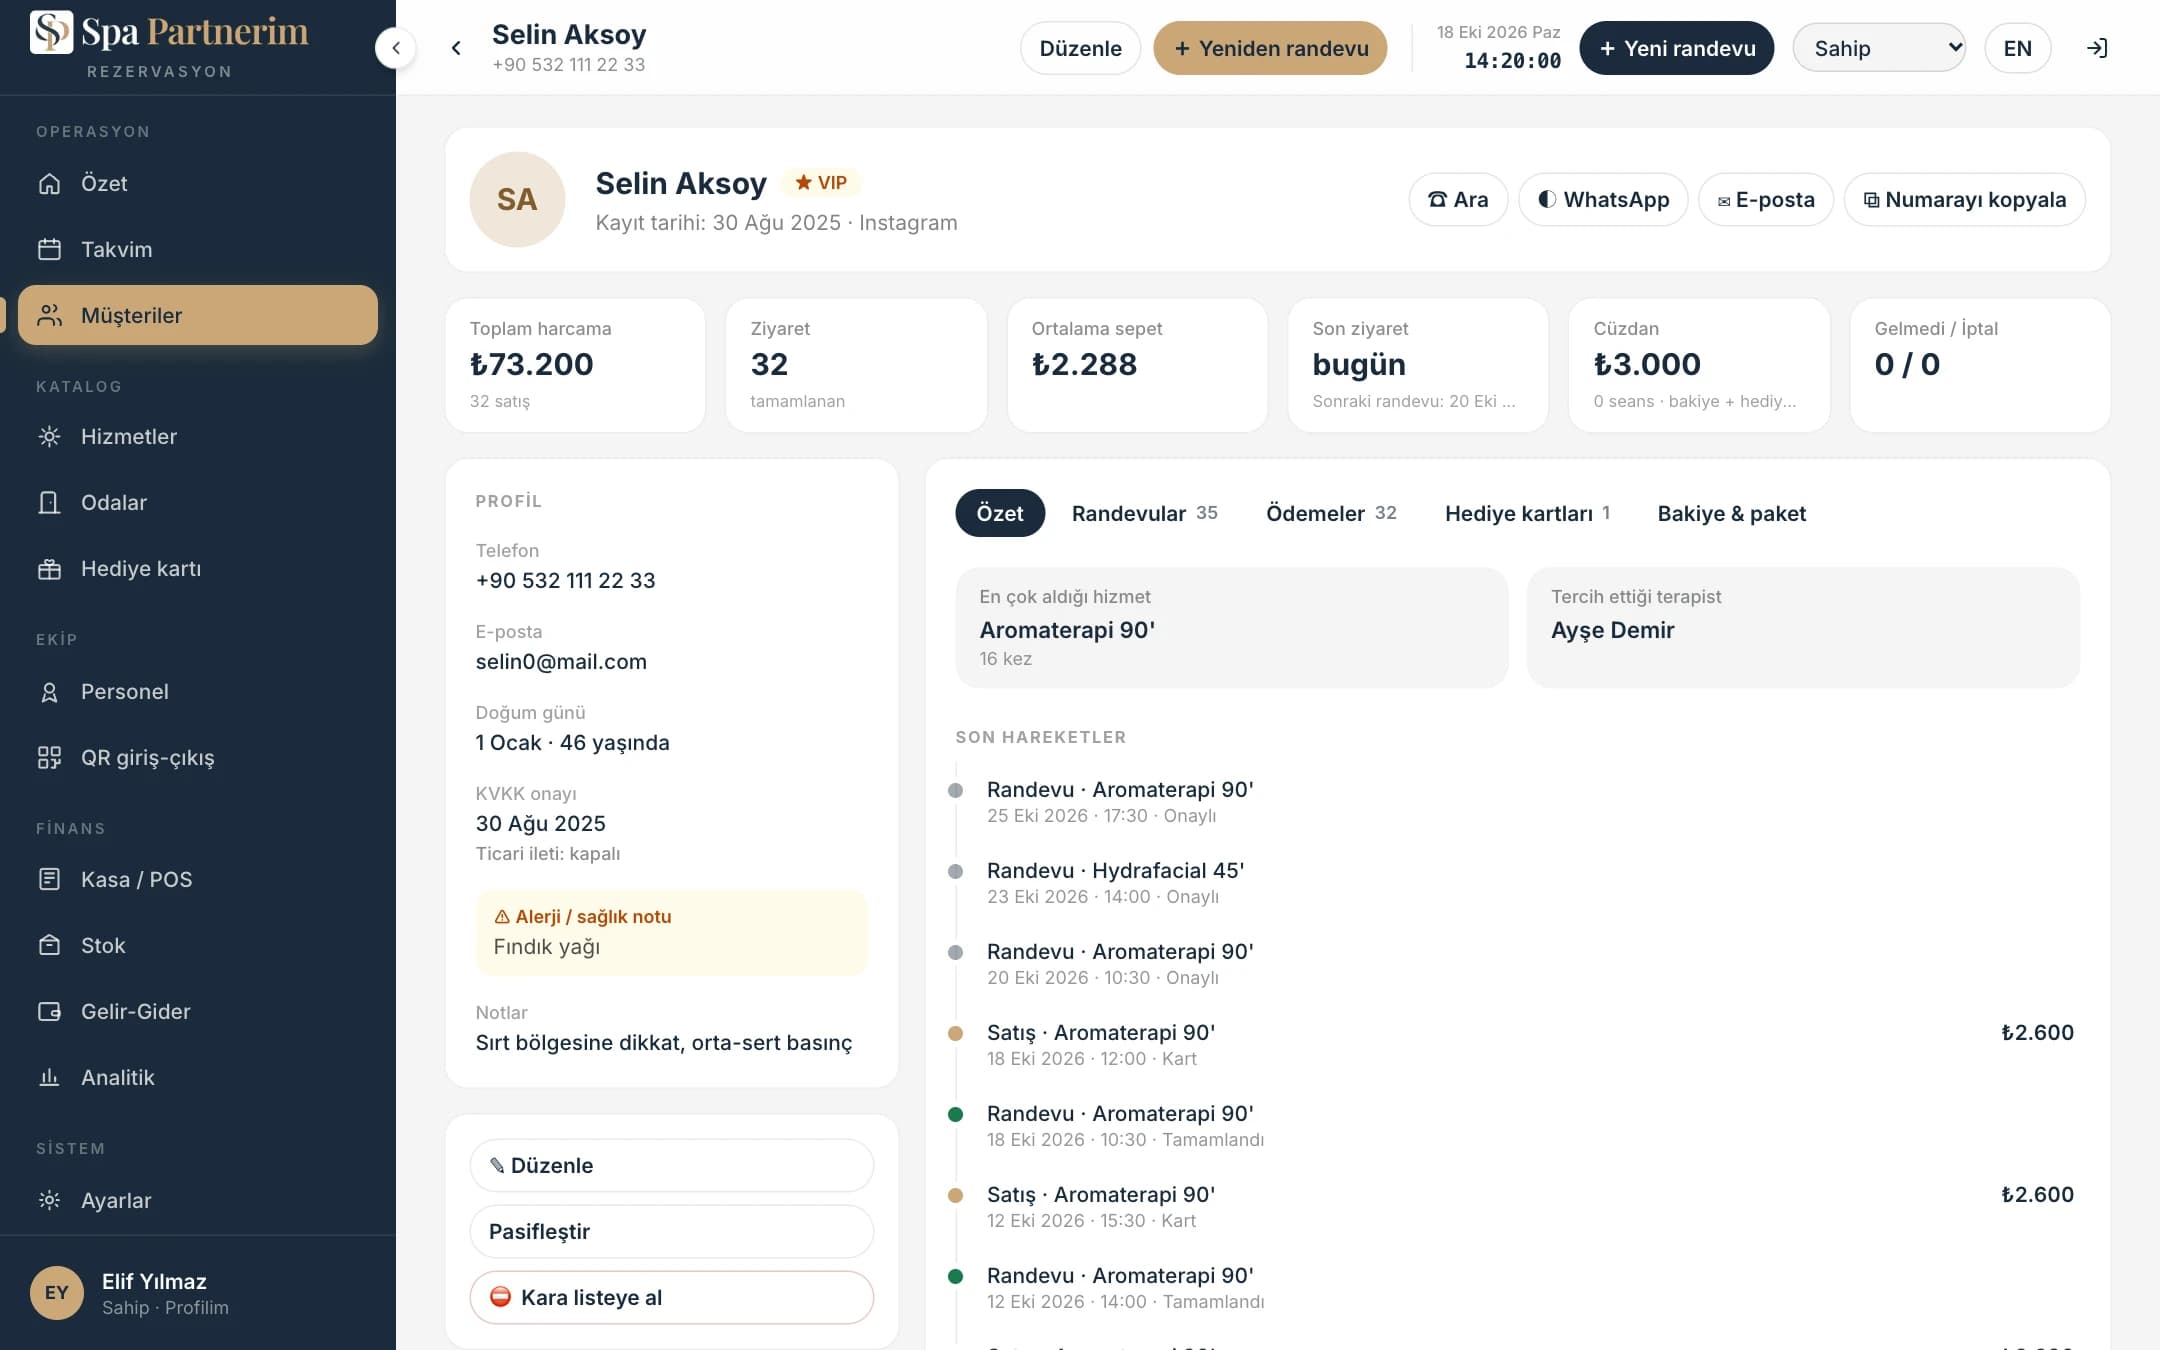This screenshot has width=2160, height=1350.
Task: Open the Takvim calendar icon in sidebar
Action: [x=49, y=249]
